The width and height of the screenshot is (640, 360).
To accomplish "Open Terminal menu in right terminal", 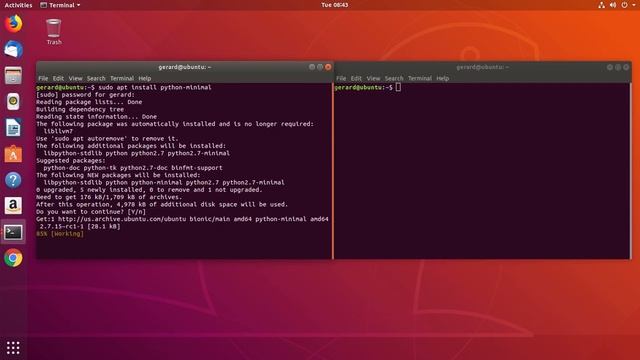I will pos(420,78).
